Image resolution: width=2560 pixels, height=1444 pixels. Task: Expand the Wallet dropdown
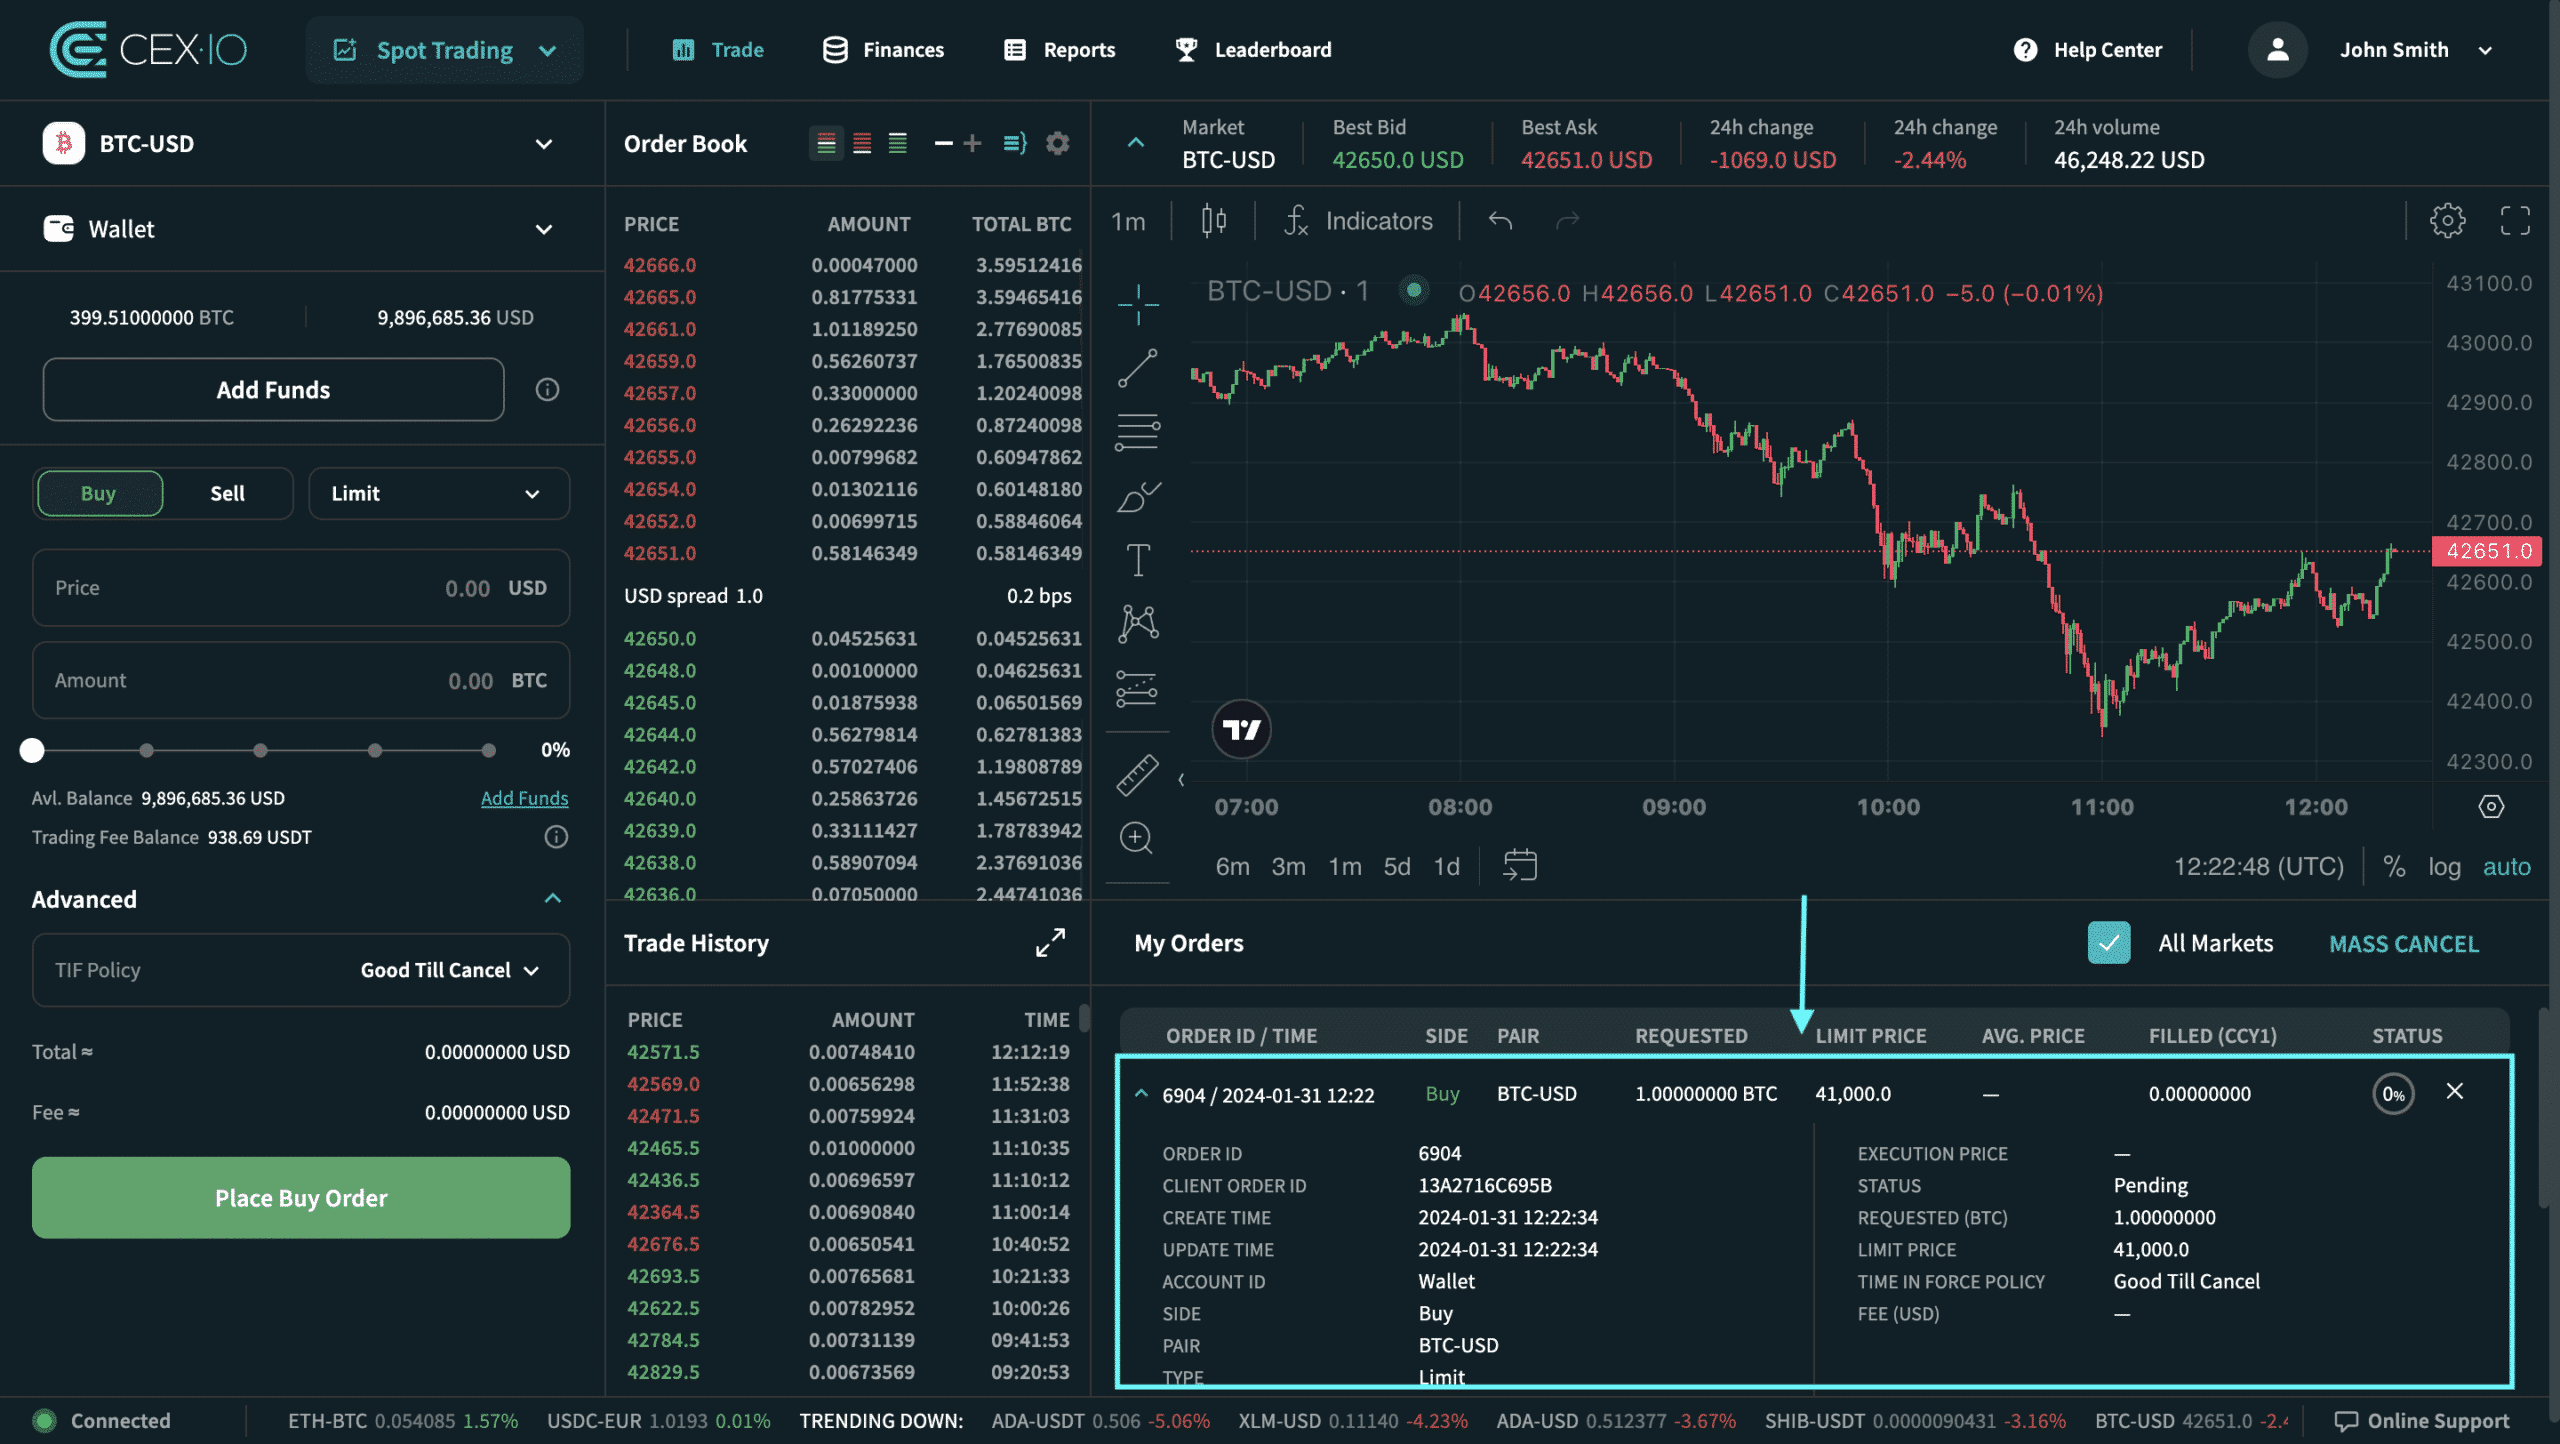(300, 229)
